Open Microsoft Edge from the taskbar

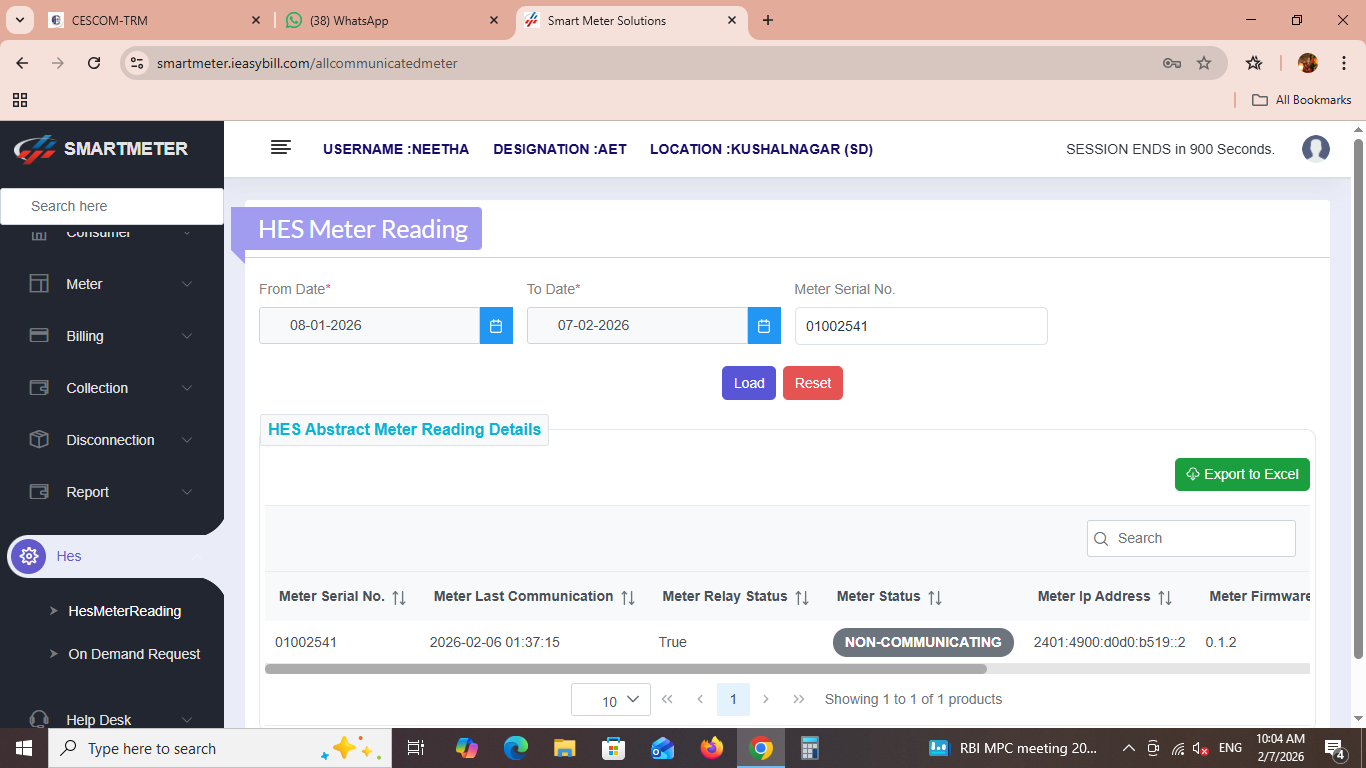(516, 748)
